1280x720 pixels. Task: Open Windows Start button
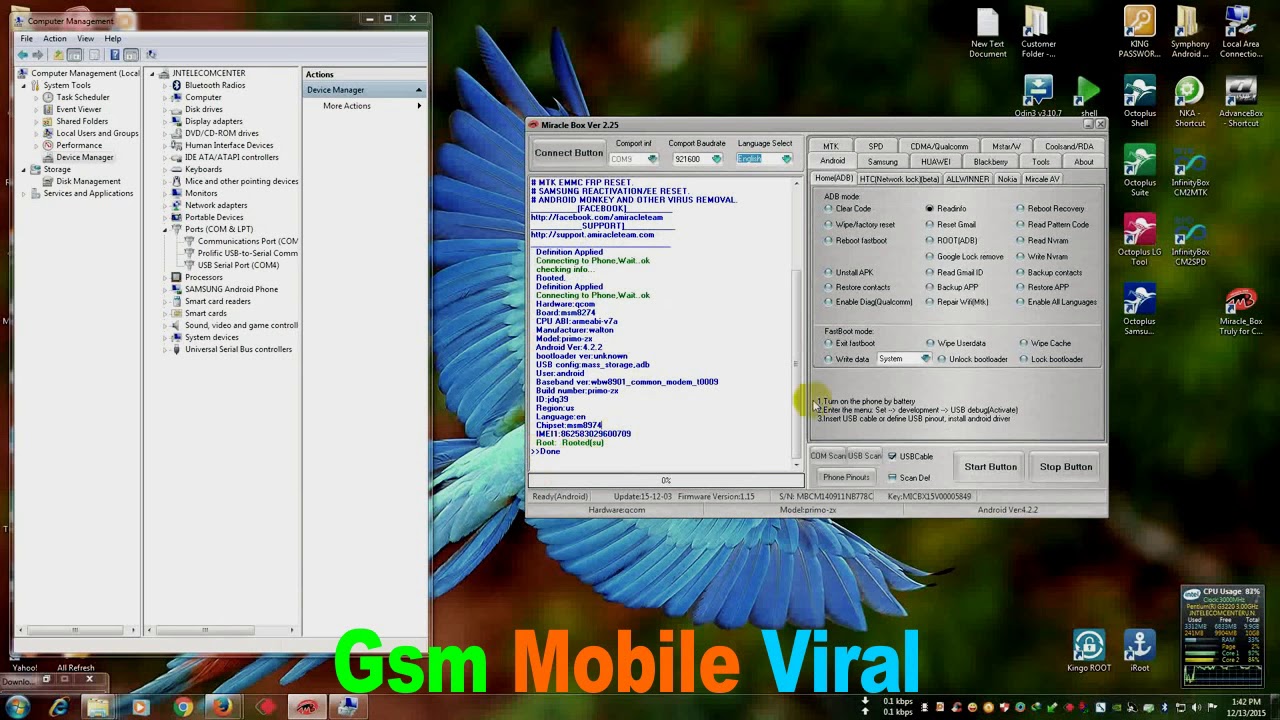17,708
